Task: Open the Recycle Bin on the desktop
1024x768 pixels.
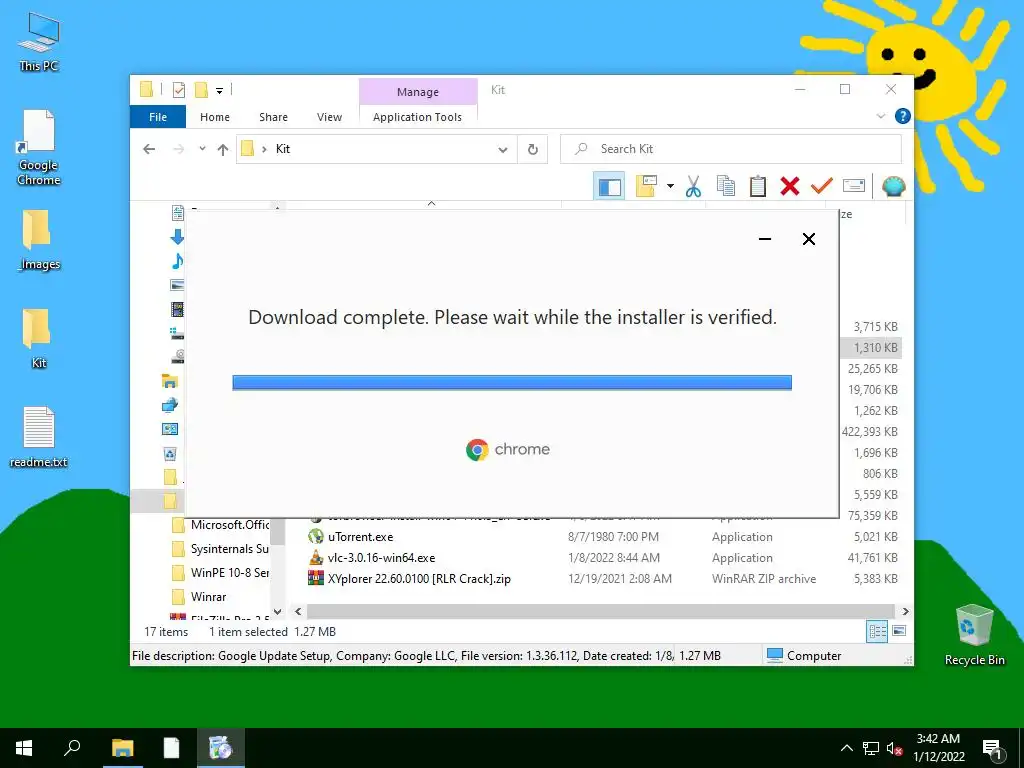Action: point(974,635)
